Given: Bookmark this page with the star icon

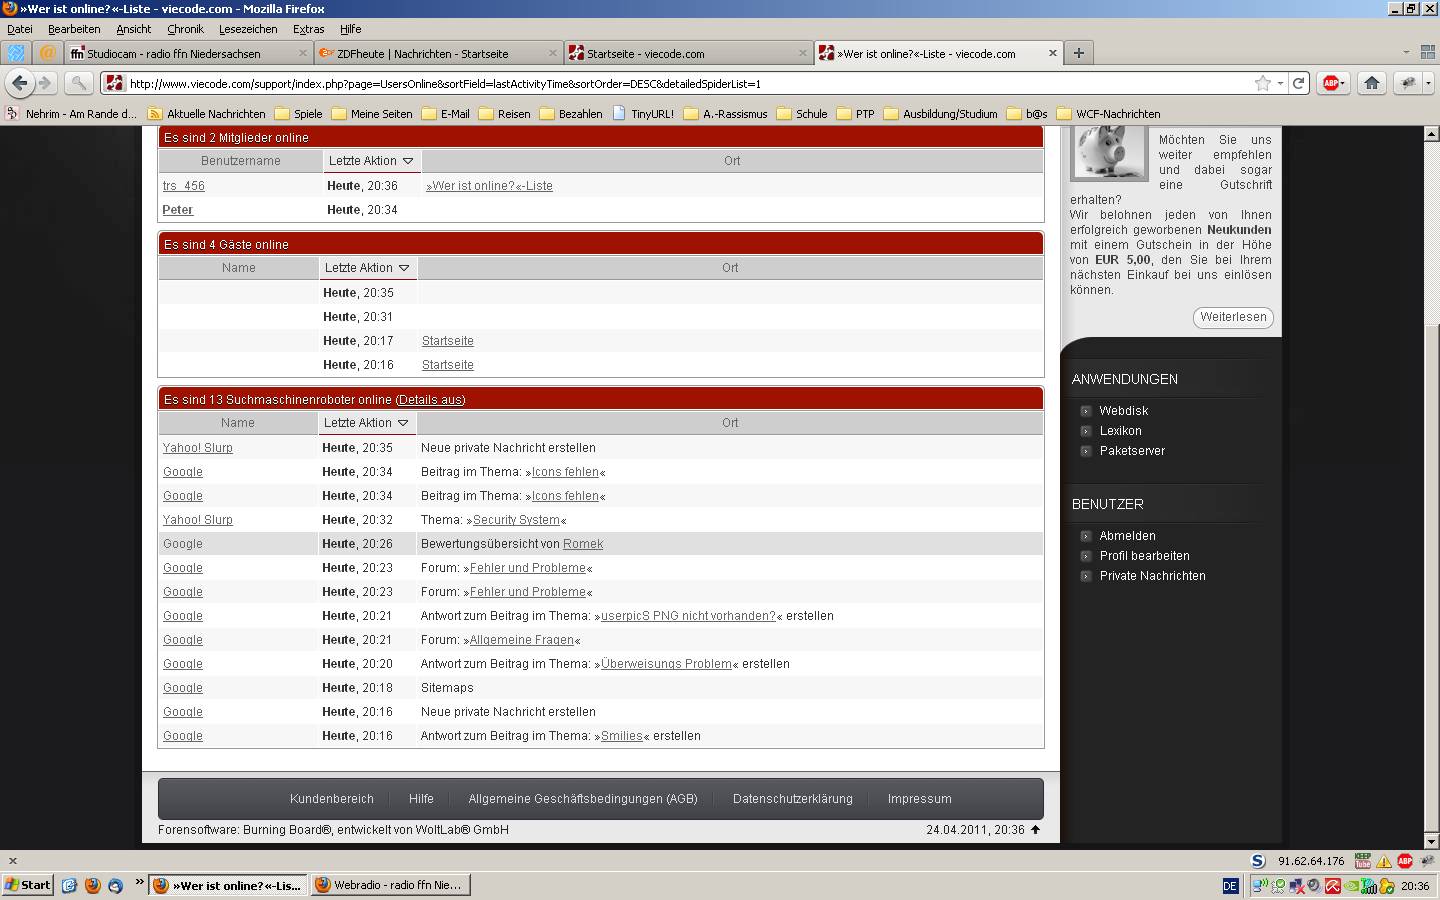Looking at the screenshot, I should pyautogui.click(x=1262, y=83).
